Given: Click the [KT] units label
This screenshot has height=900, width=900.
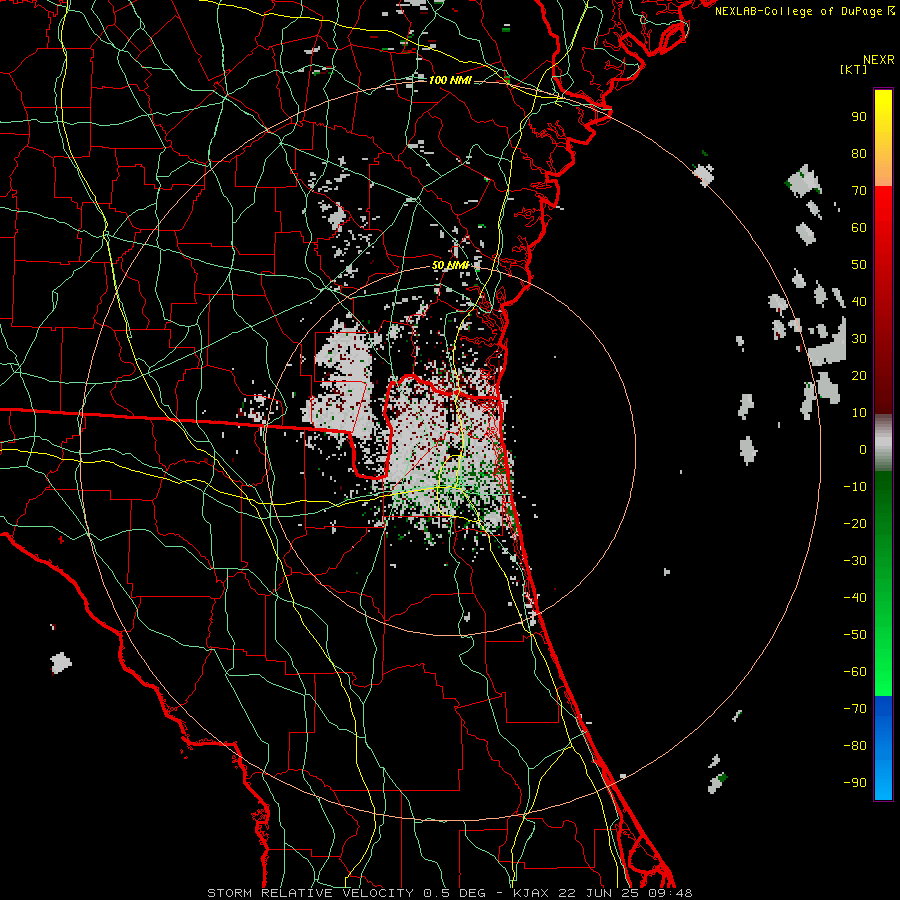Looking at the screenshot, I should click(x=853, y=69).
